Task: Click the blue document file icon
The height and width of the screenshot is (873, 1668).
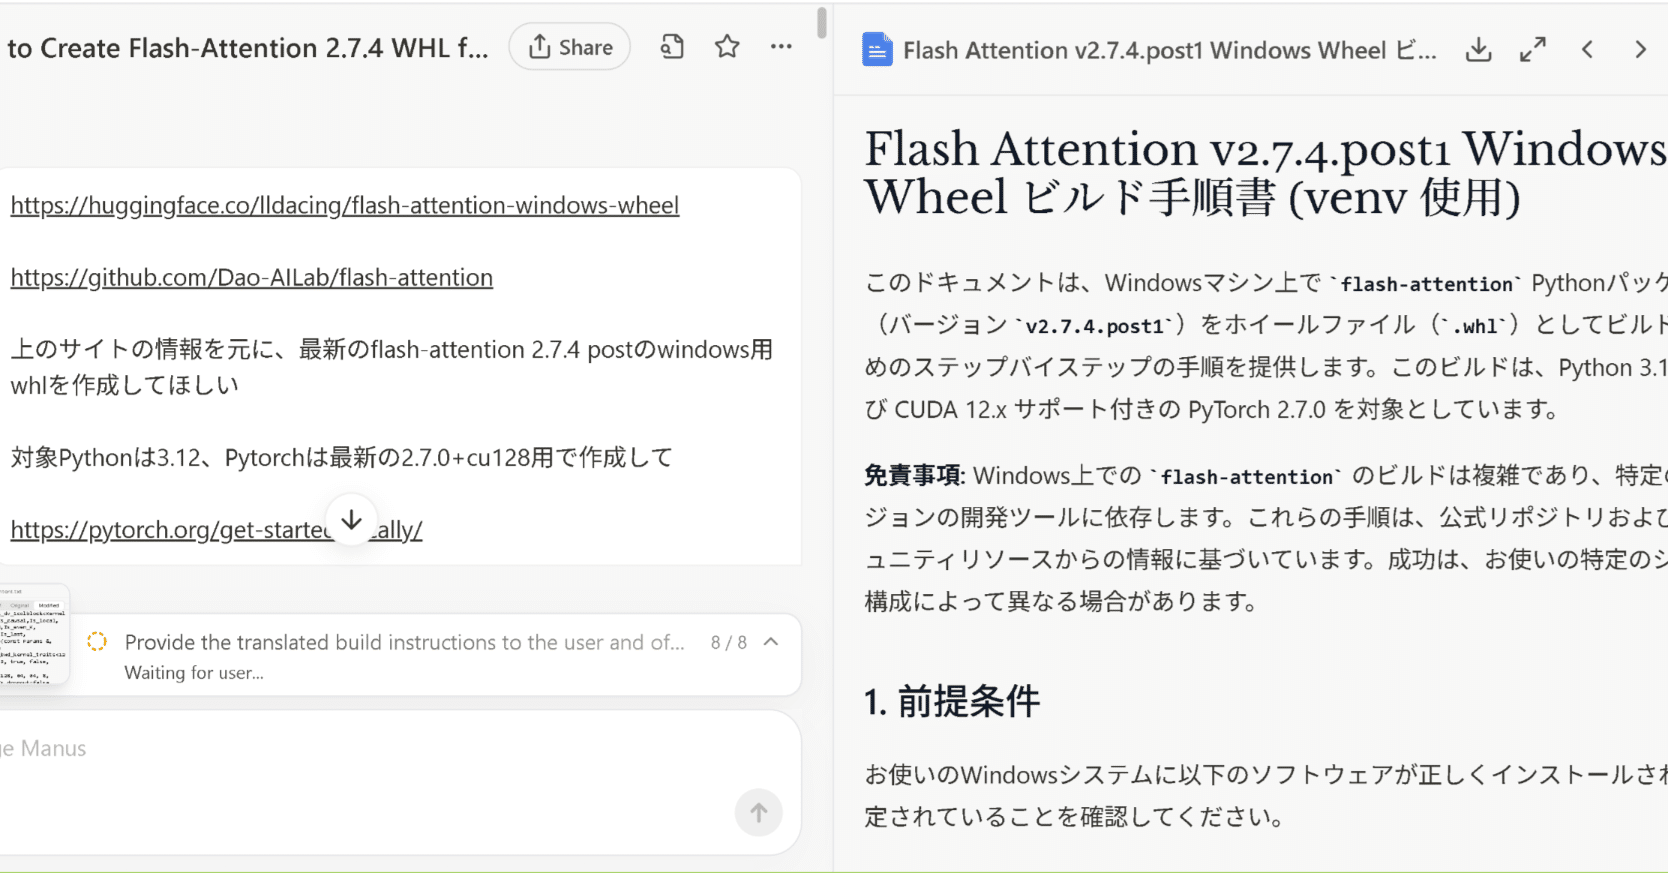Action: (877, 50)
